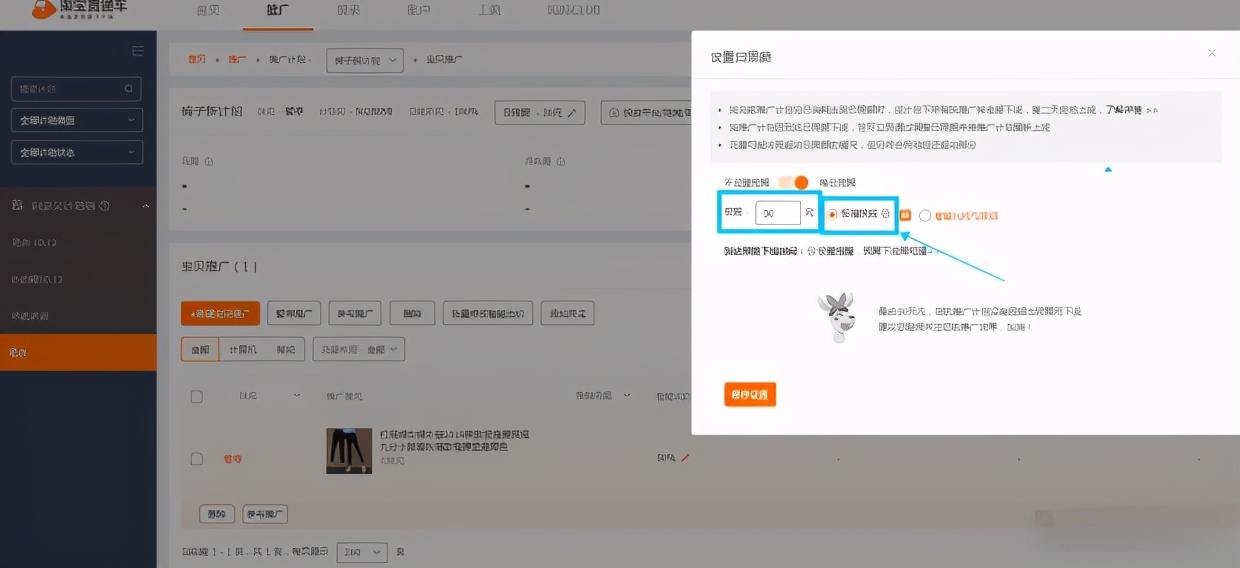Click the Home breadcrumb link
The image size is (1240, 568).
click(197, 60)
